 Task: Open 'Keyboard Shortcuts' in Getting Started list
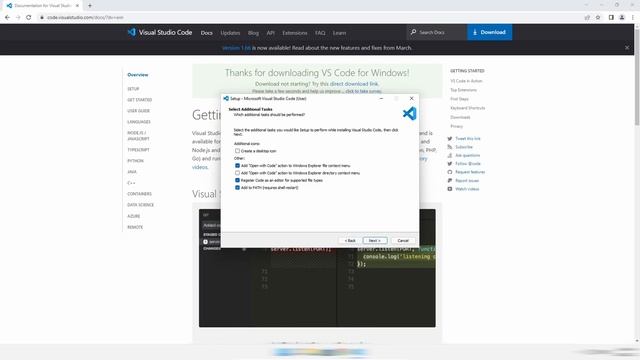coord(467,108)
